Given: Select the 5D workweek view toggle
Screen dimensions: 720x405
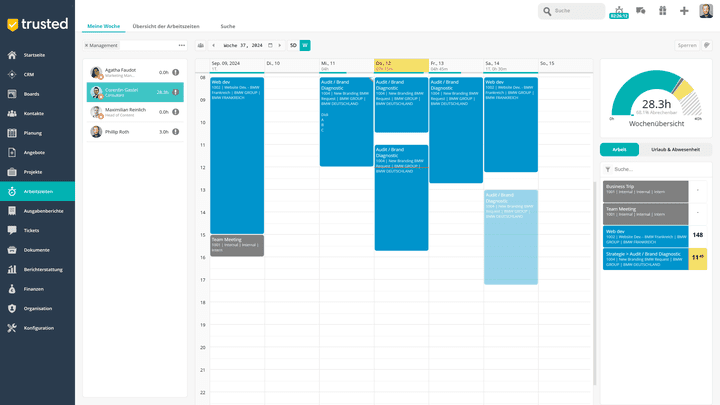Looking at the screenshot, I should [293, 45].
